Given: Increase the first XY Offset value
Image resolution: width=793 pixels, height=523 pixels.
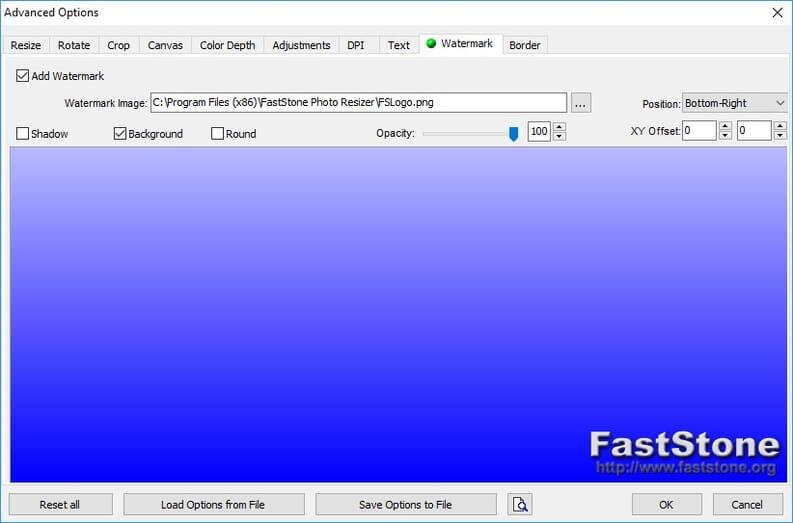Looking at the screenshot, I should pyautogui.click(x=725, y=125).
